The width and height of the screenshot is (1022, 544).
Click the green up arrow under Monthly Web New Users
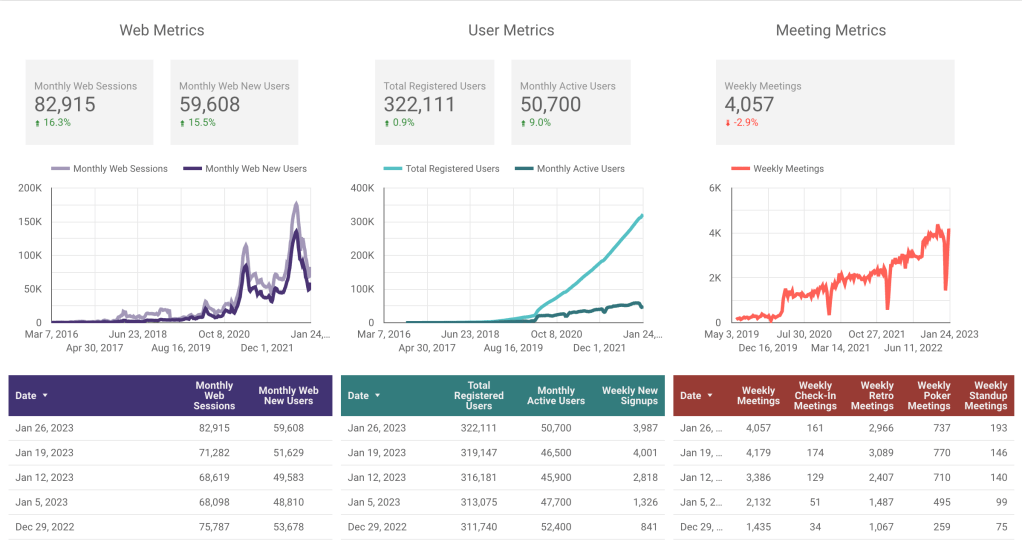coord(183,123)
